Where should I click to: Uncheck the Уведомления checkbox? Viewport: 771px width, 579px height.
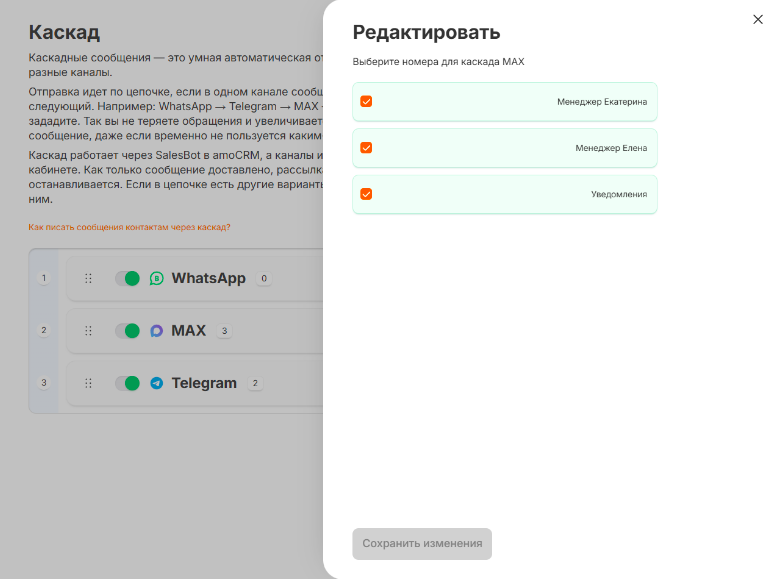coord(366,194)
